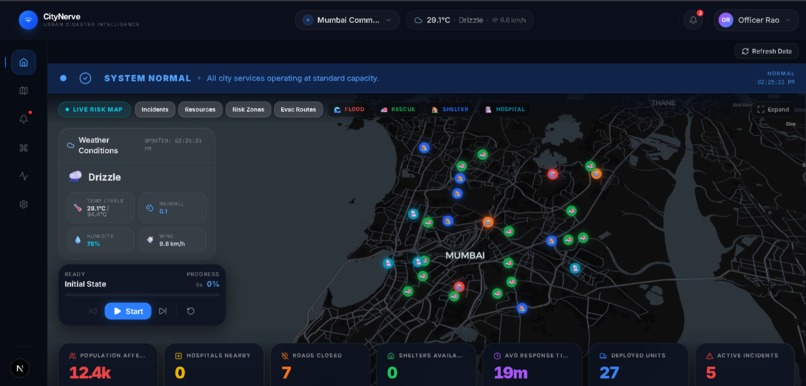Click the Next.js N badge
This screenshot has height=386, width=806.
pyautogui.click(x=20, y=368)
